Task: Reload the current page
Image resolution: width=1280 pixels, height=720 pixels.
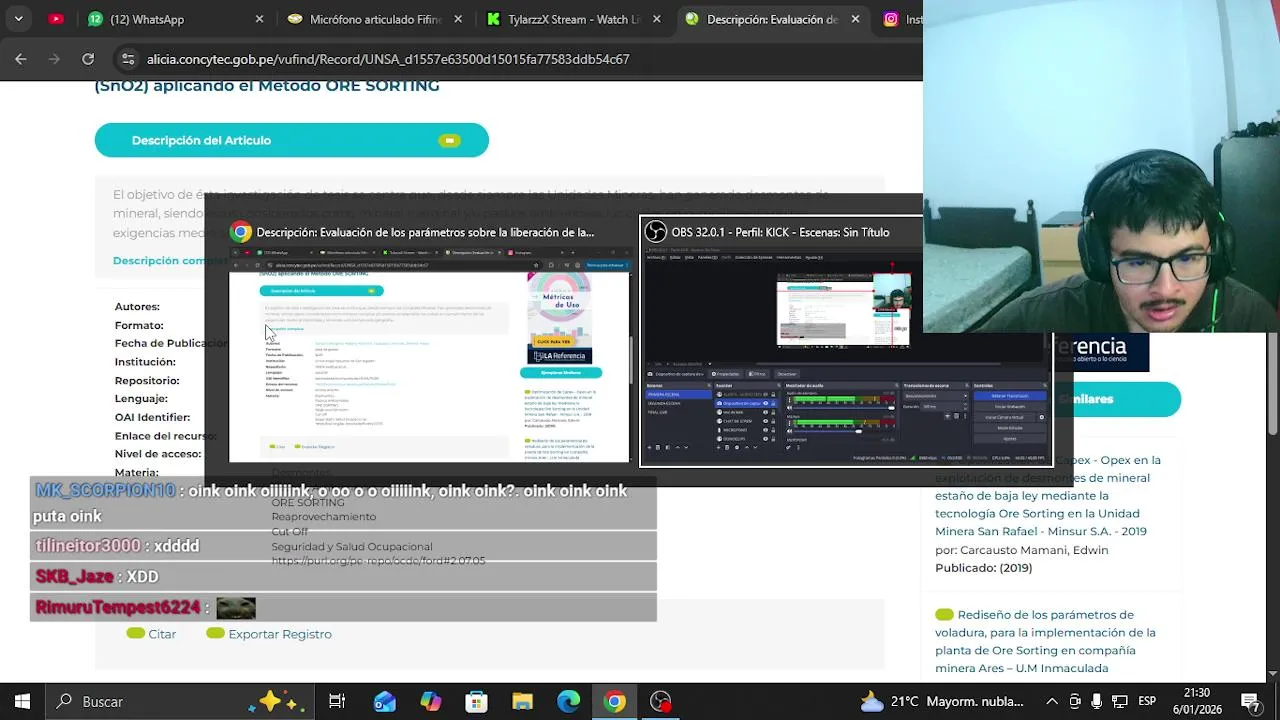Action: pos(88,59)
